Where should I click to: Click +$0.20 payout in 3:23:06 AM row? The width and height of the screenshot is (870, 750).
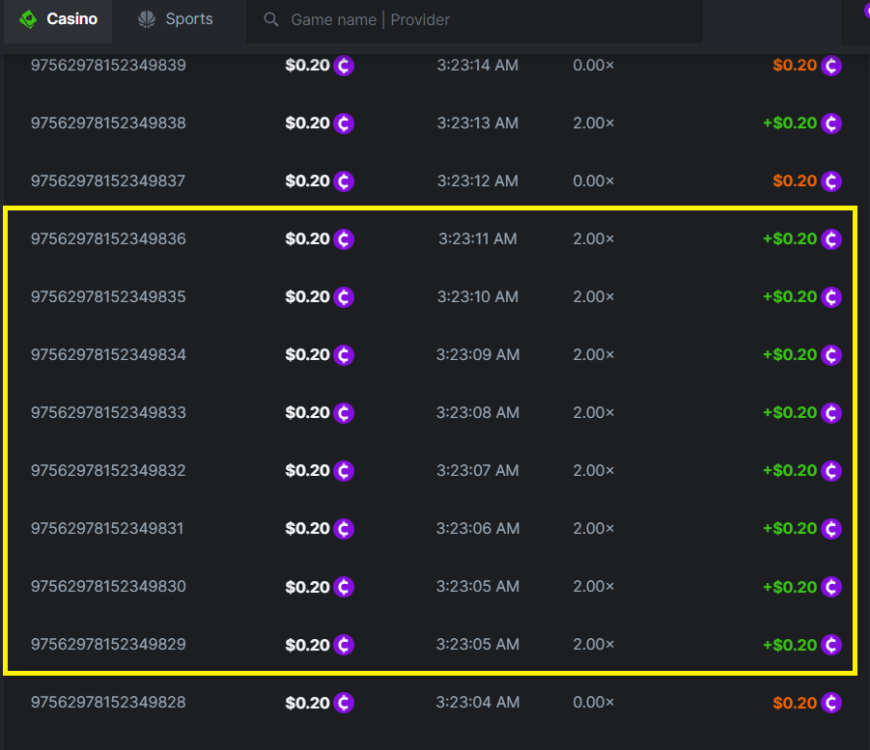pyautogui.click(x=789, y=528)
